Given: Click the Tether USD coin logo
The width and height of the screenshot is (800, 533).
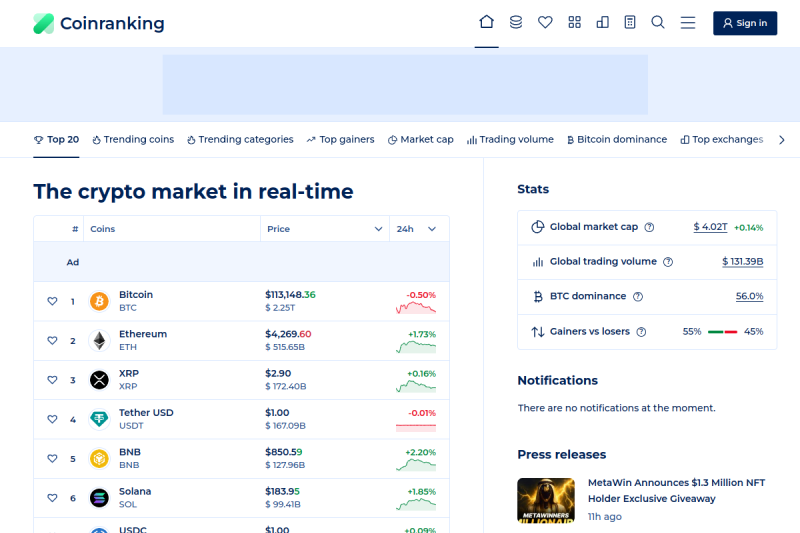Looking at the screenshot, I should [x=99, y=419].
